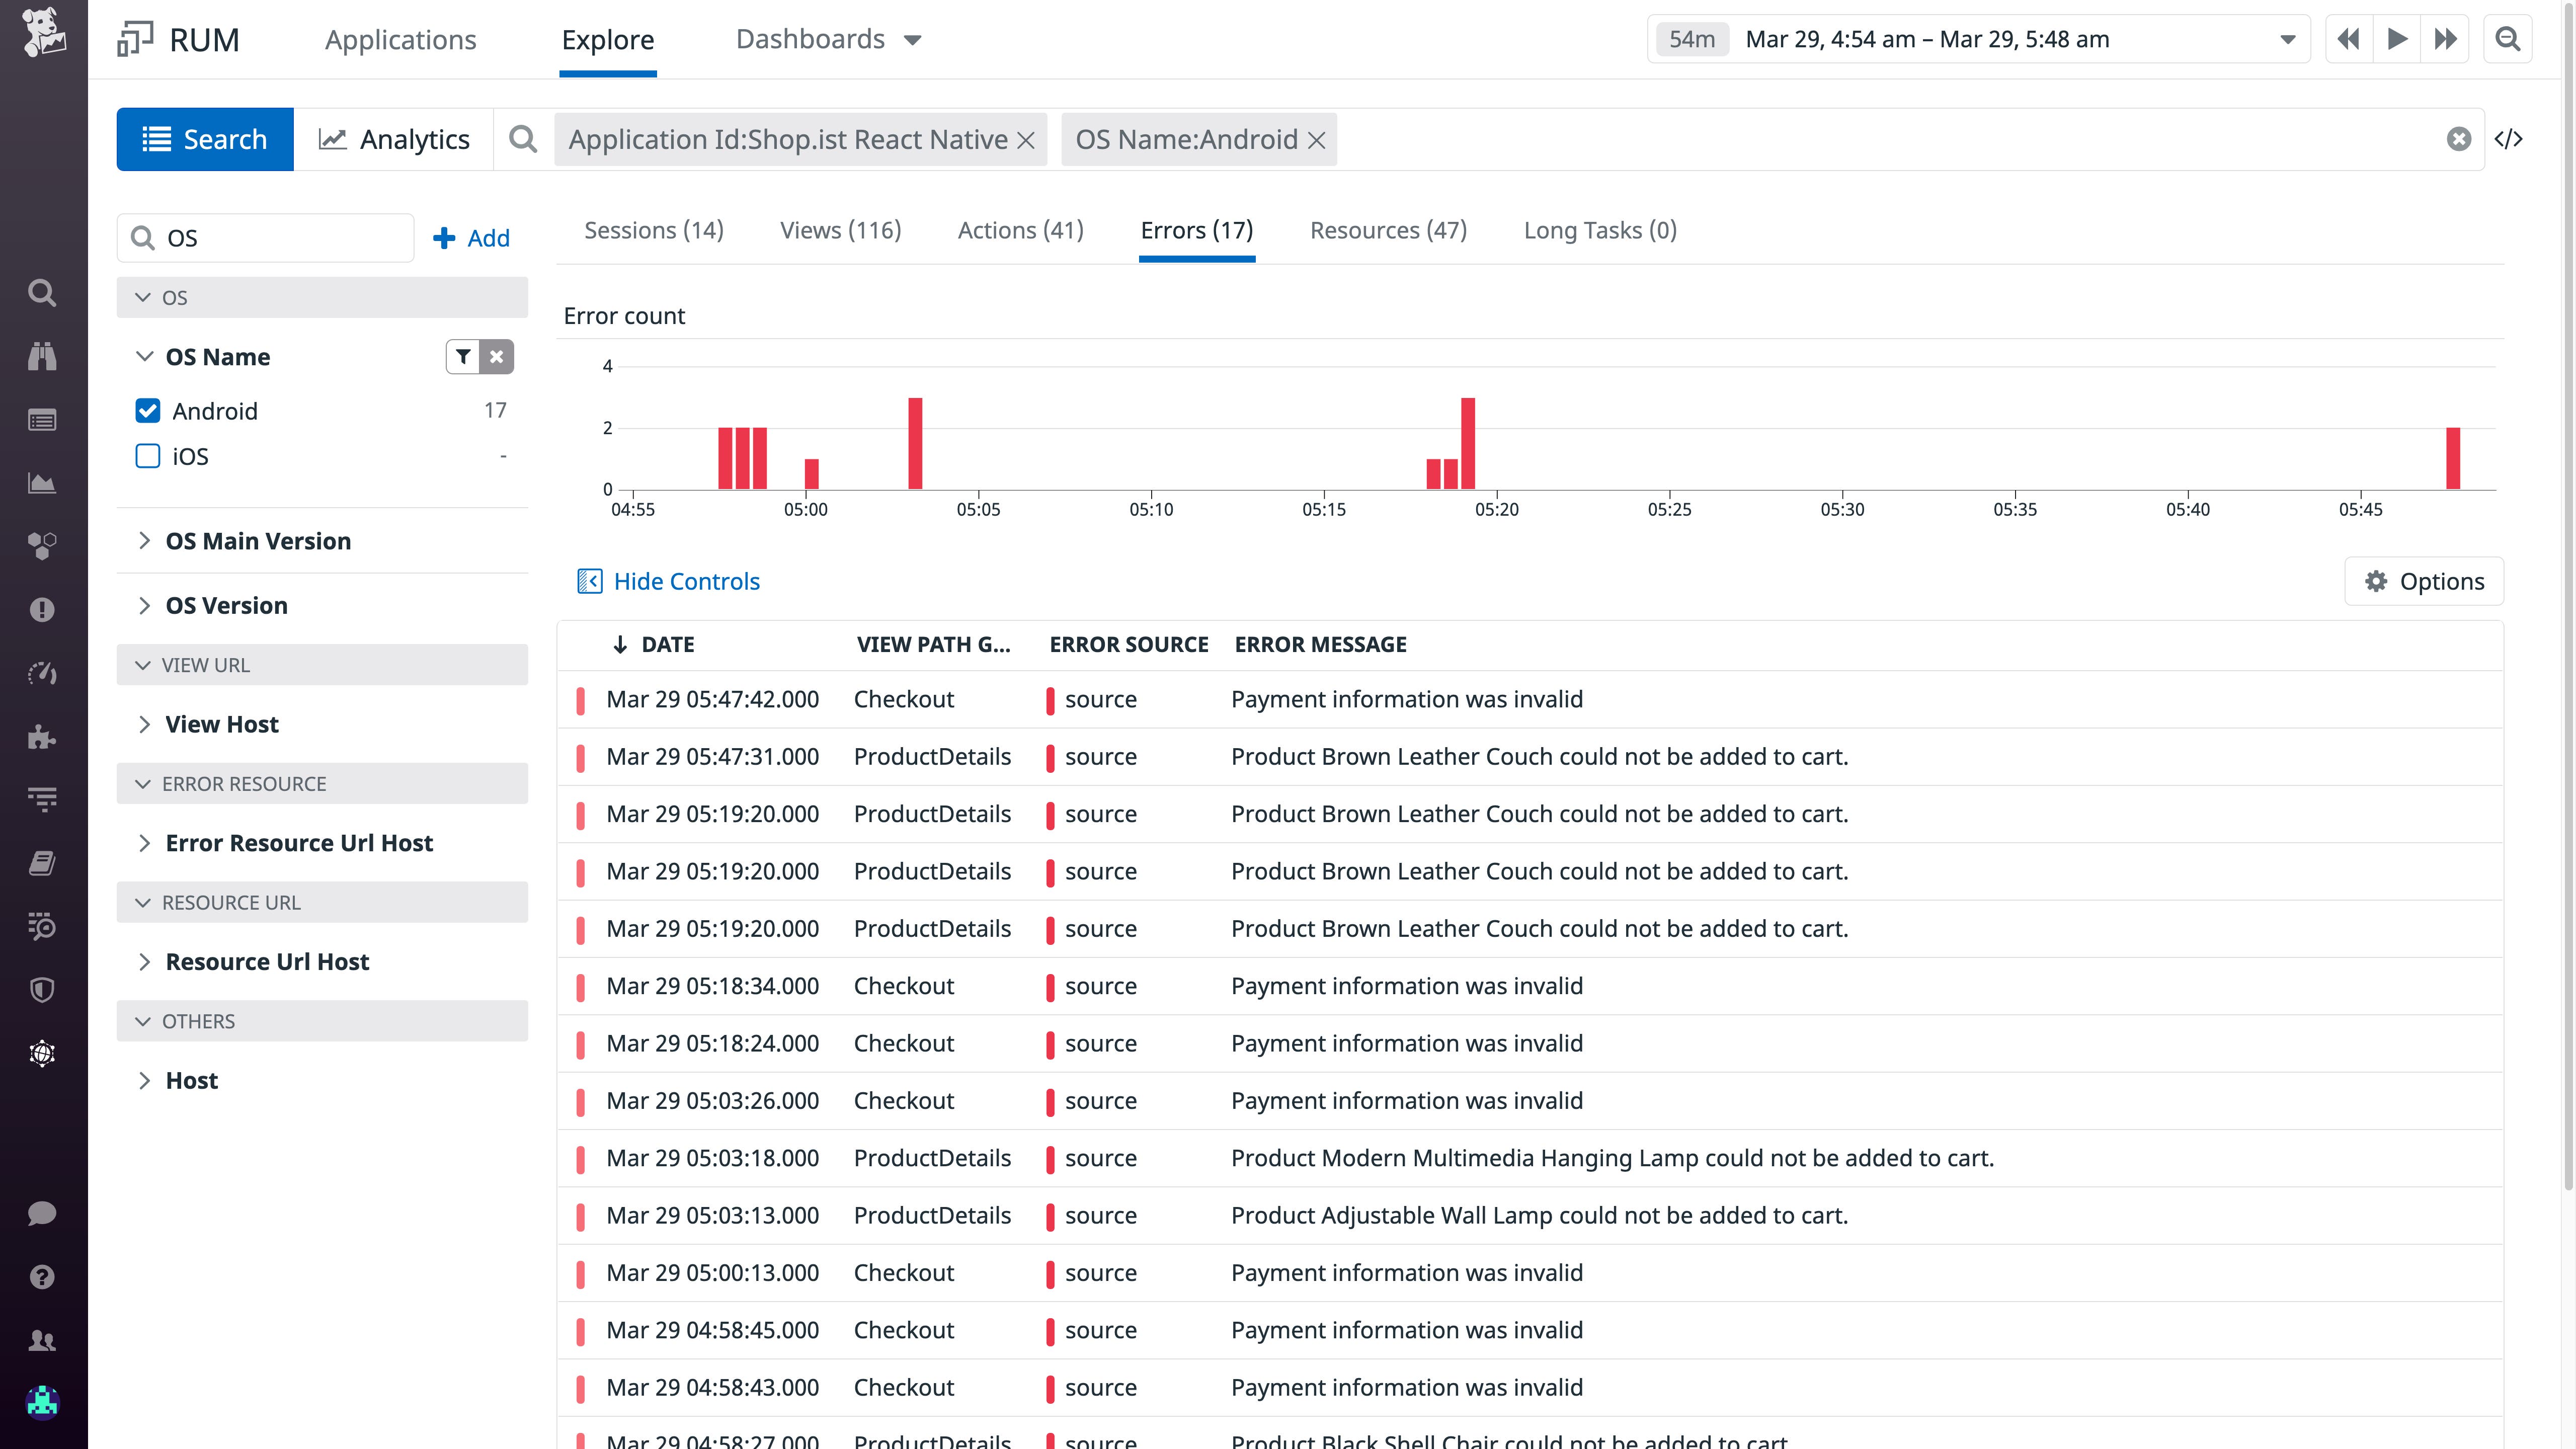Clear the OS Name facet selection with X toggle
Screen dimensions: 2576x1449
[x=497, y=356]
